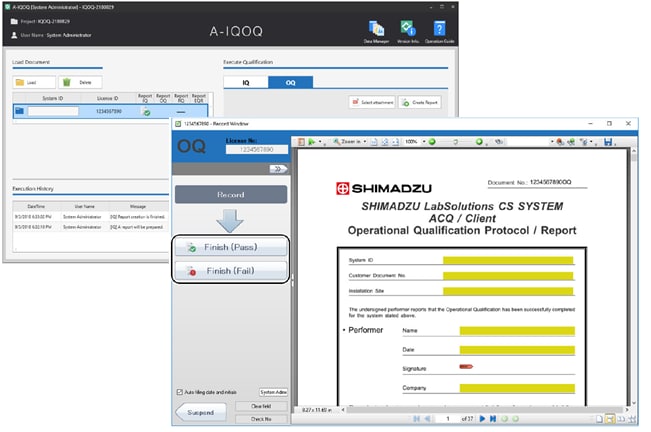
Task: Click the System ID field in selected row
Action: coord(53,111)
